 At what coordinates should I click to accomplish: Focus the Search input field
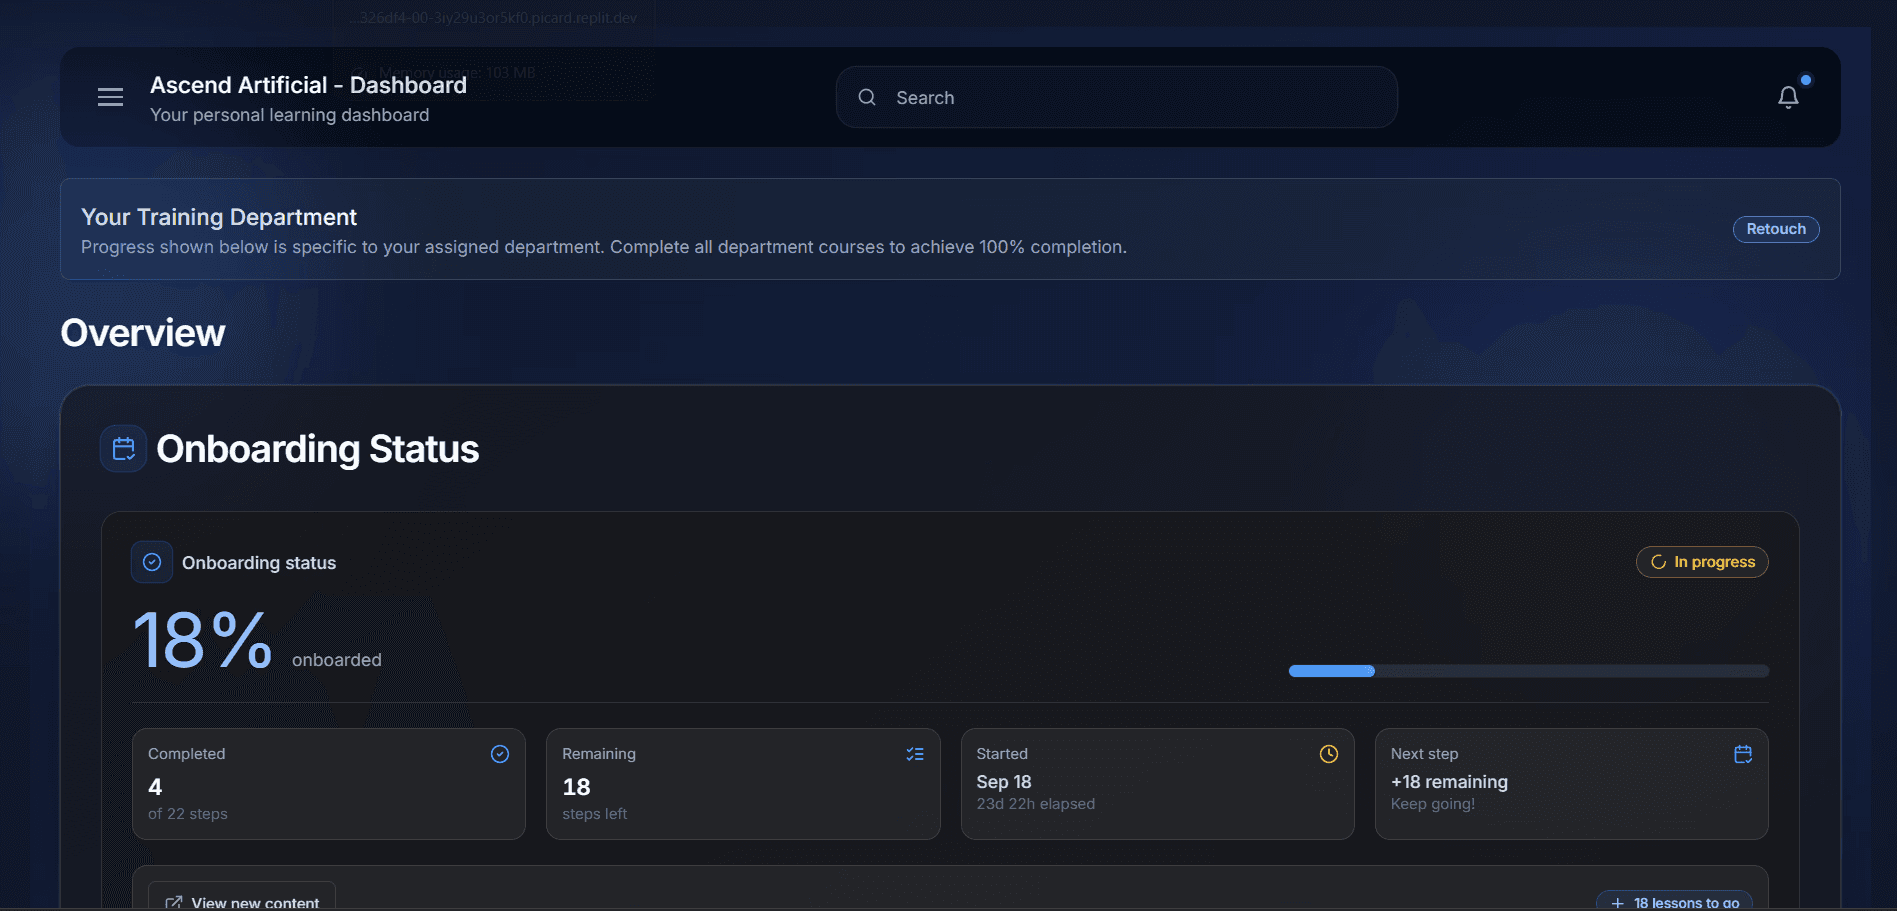pyautogui.click(x=1116, y=97)
